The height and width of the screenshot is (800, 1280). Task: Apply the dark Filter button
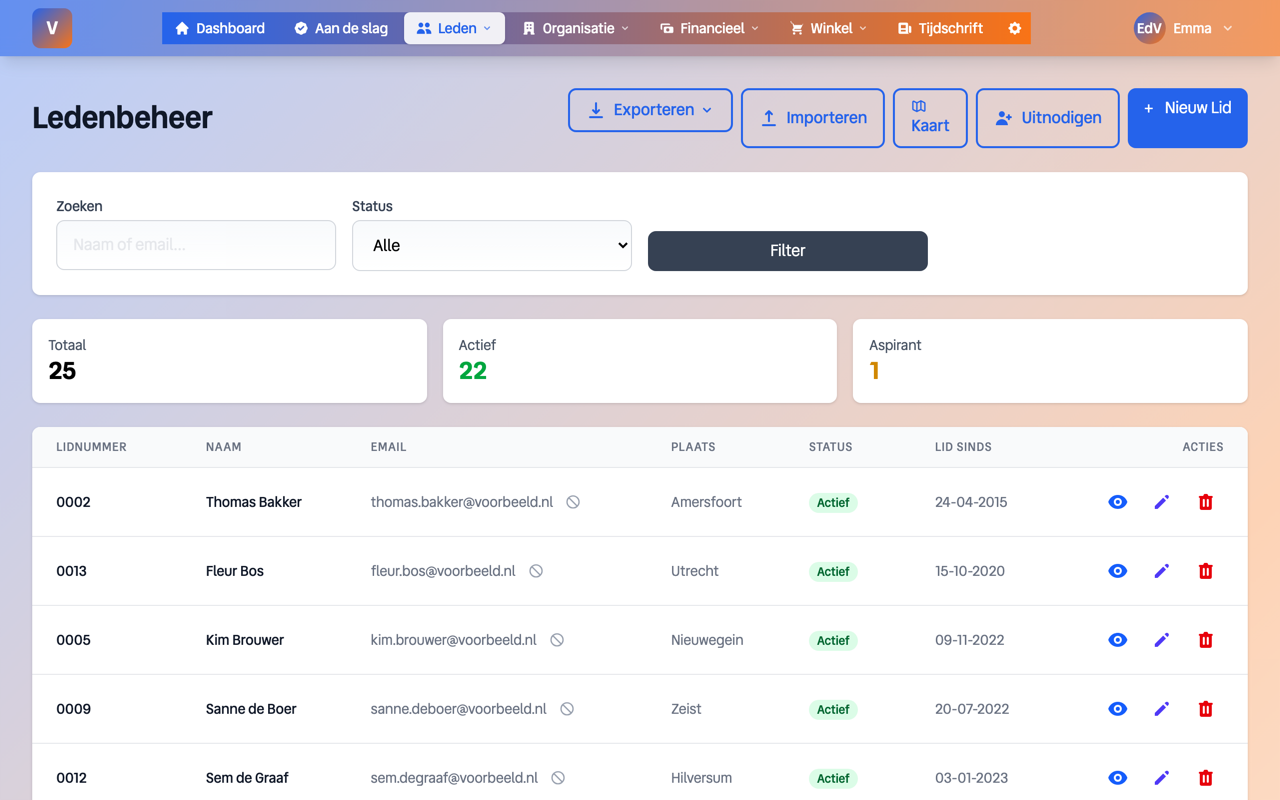[788, 251]
